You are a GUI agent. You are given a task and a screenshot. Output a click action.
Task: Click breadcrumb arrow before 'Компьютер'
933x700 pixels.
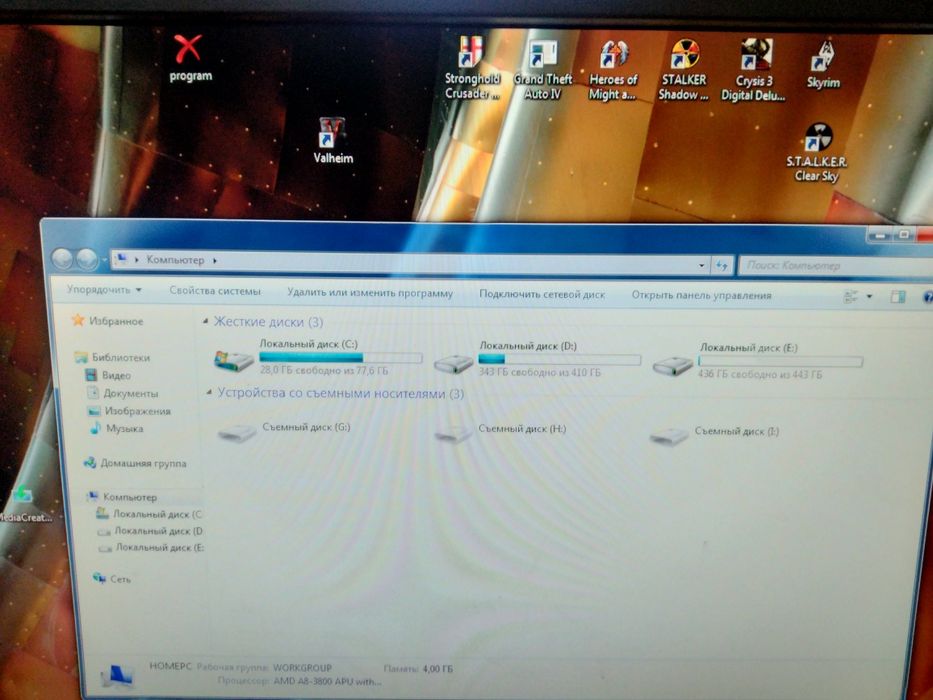(x=137, y=260)
